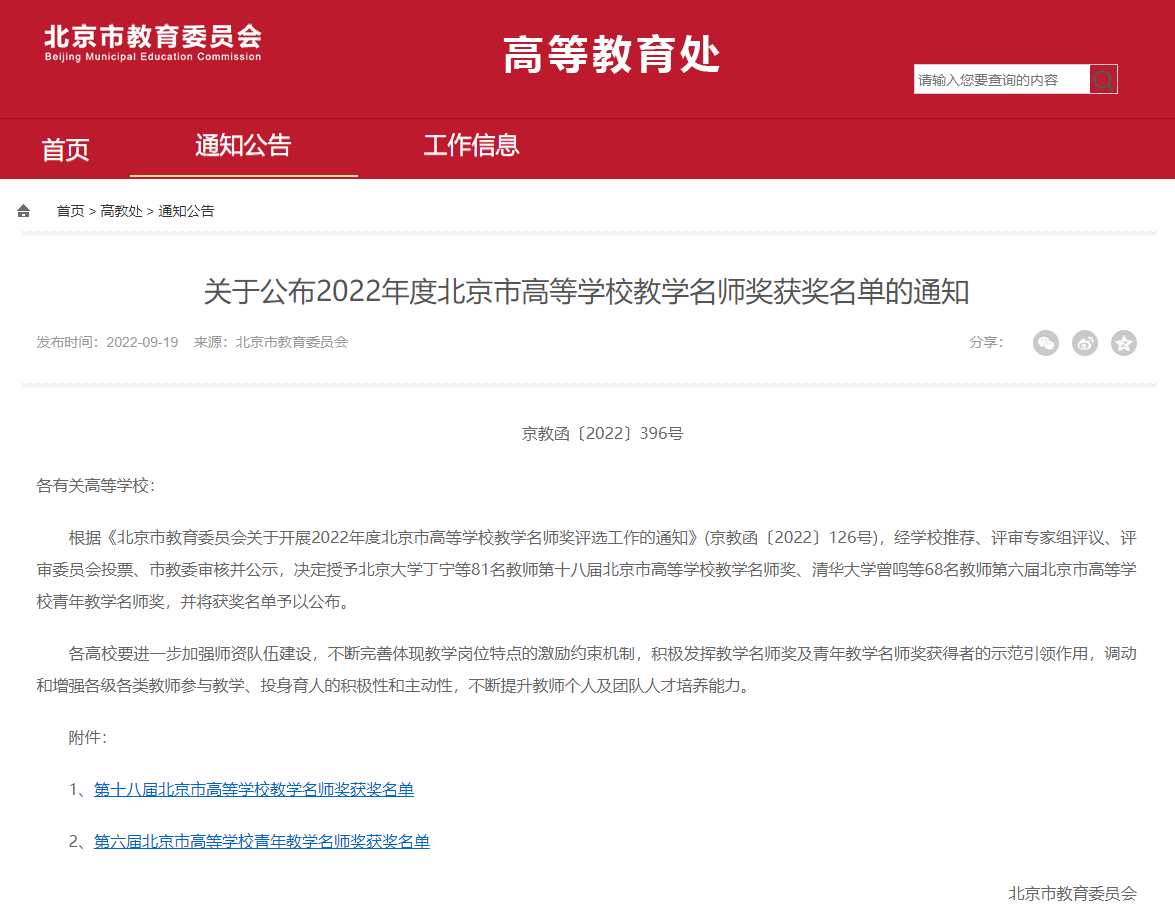
Task: Switch to the 工作信息 navigation tab
Action: 471,146
